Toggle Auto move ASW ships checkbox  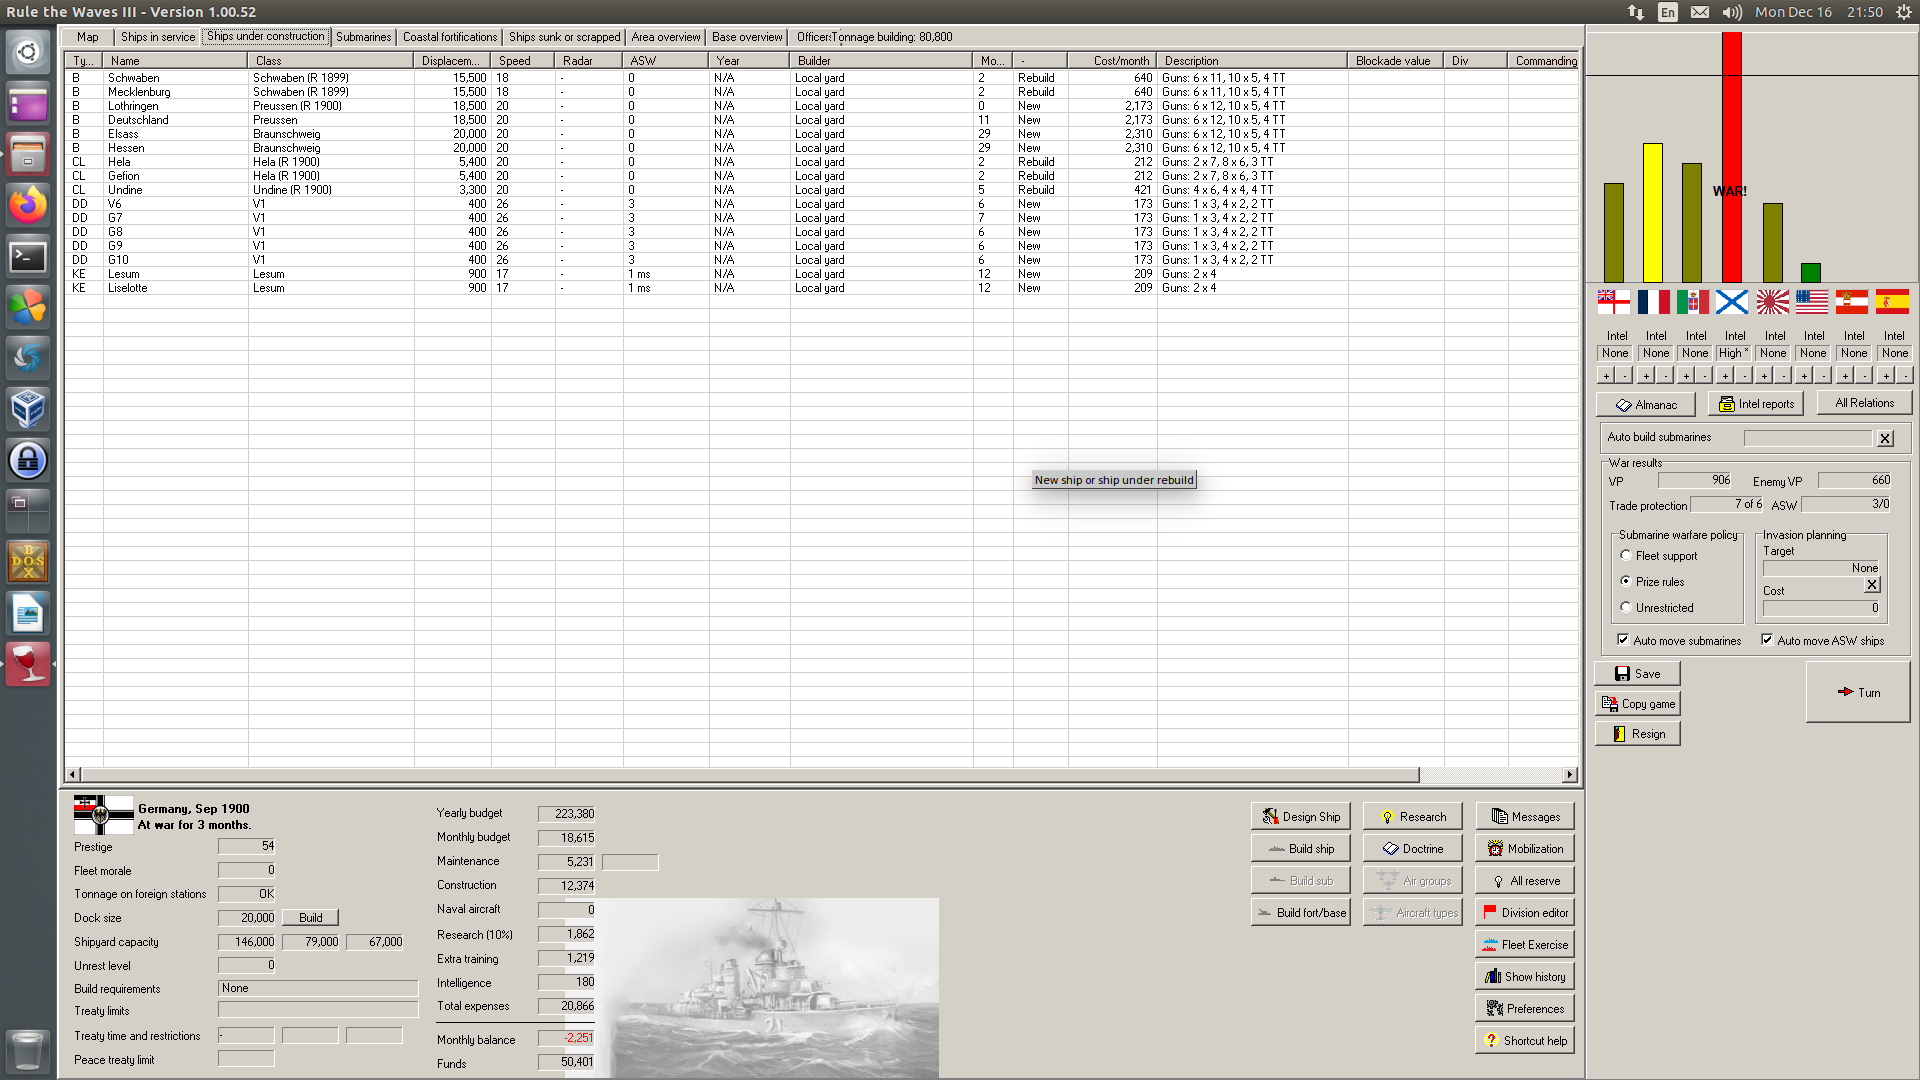1767,640
